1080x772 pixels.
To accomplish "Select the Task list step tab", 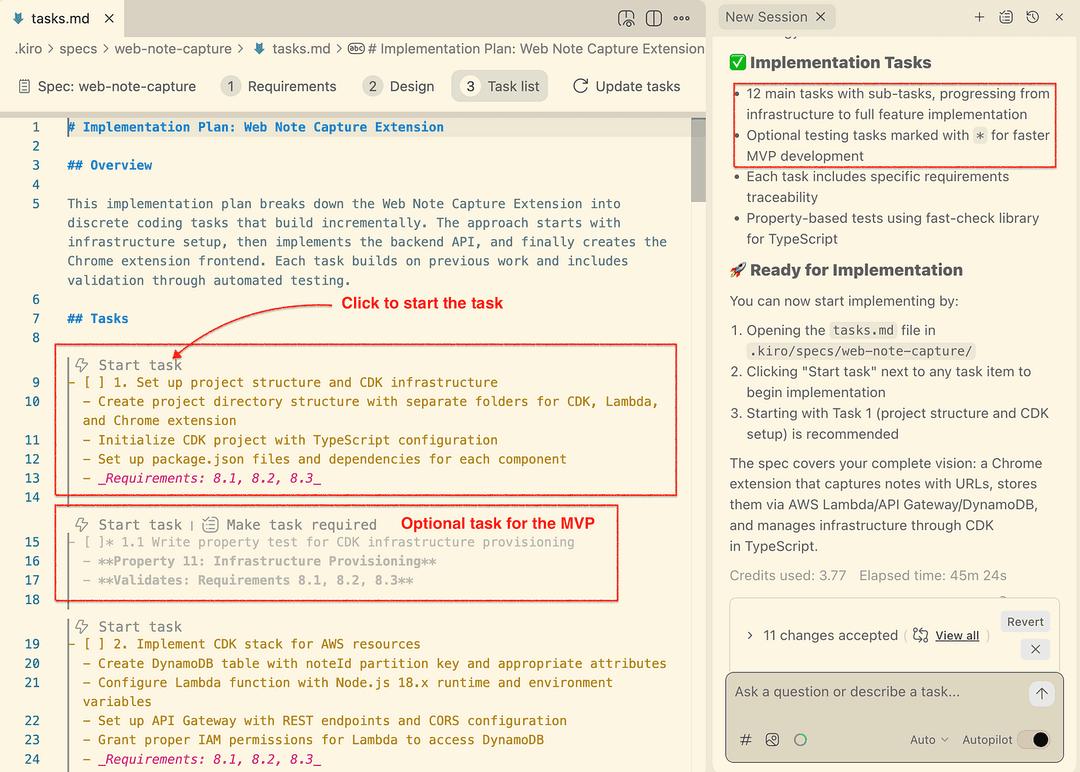I will [500, 86].
